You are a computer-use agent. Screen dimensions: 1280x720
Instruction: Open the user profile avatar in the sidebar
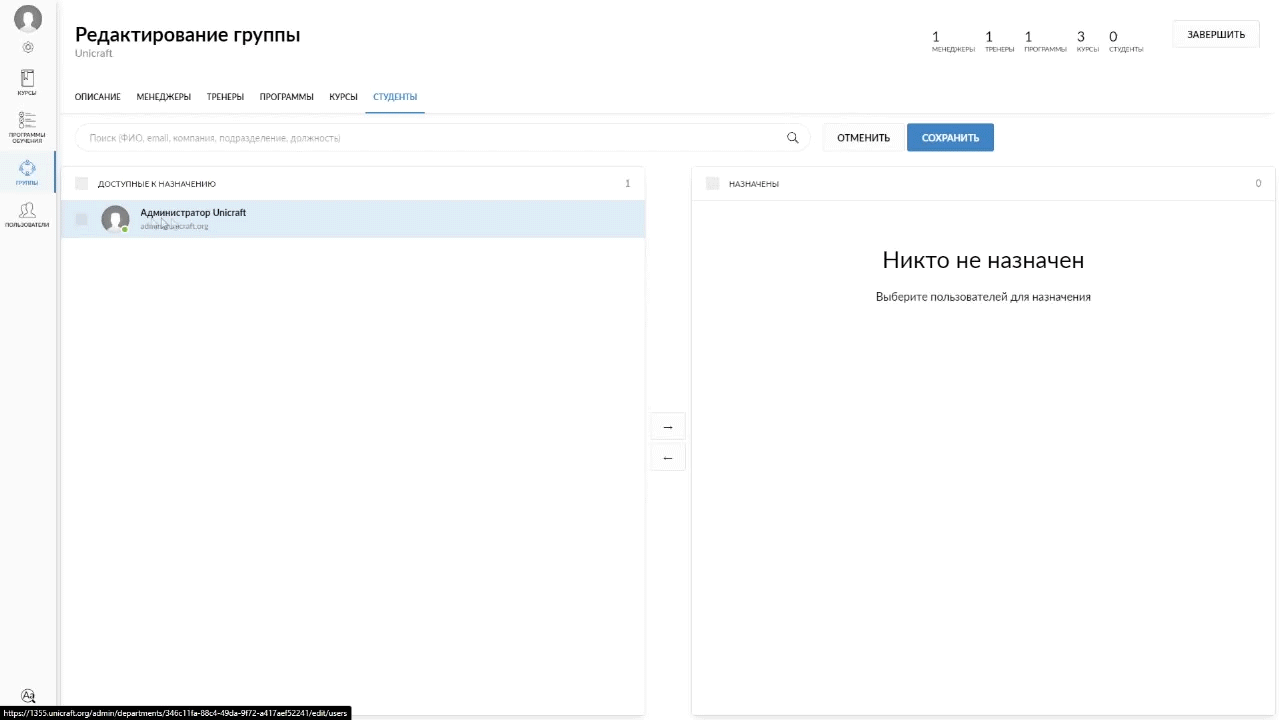(28, 19)
